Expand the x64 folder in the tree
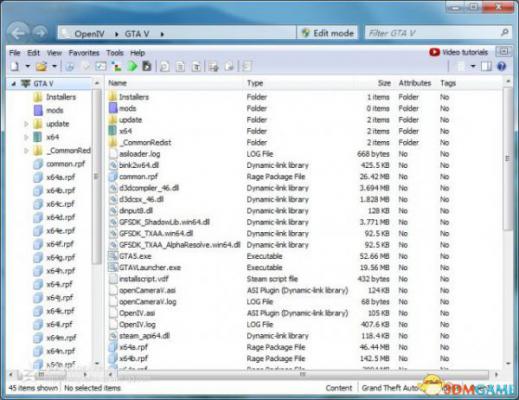Screen dimensions: 519x400 coord(26,137)
